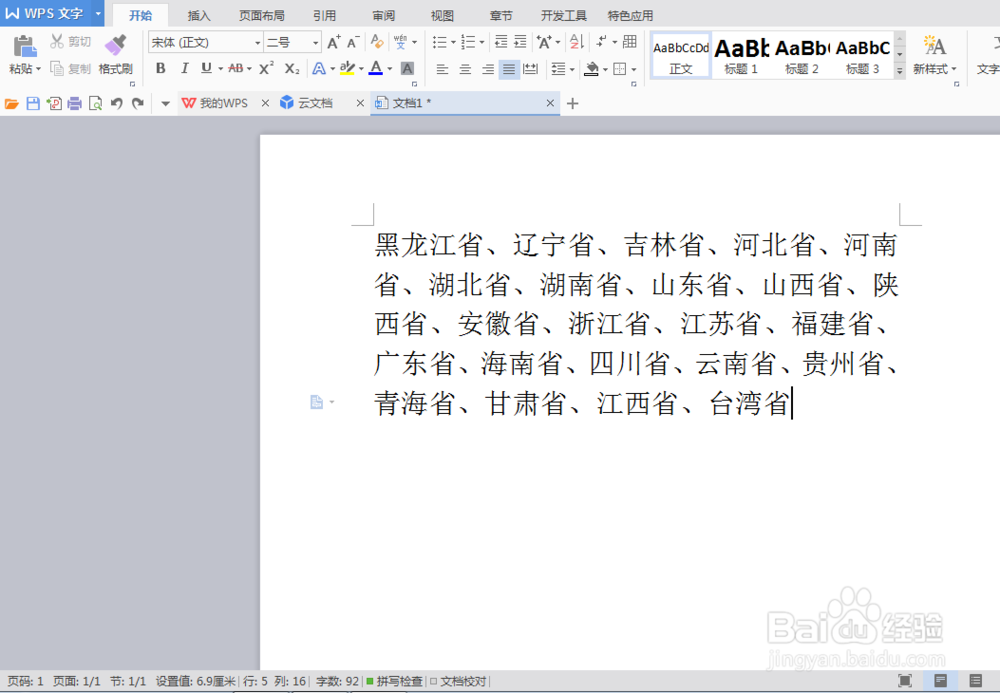Screen dimensions: 1000x693
Task: Toggle document proofreading (文档校对) in status bar
Action: tap(459, 682)
